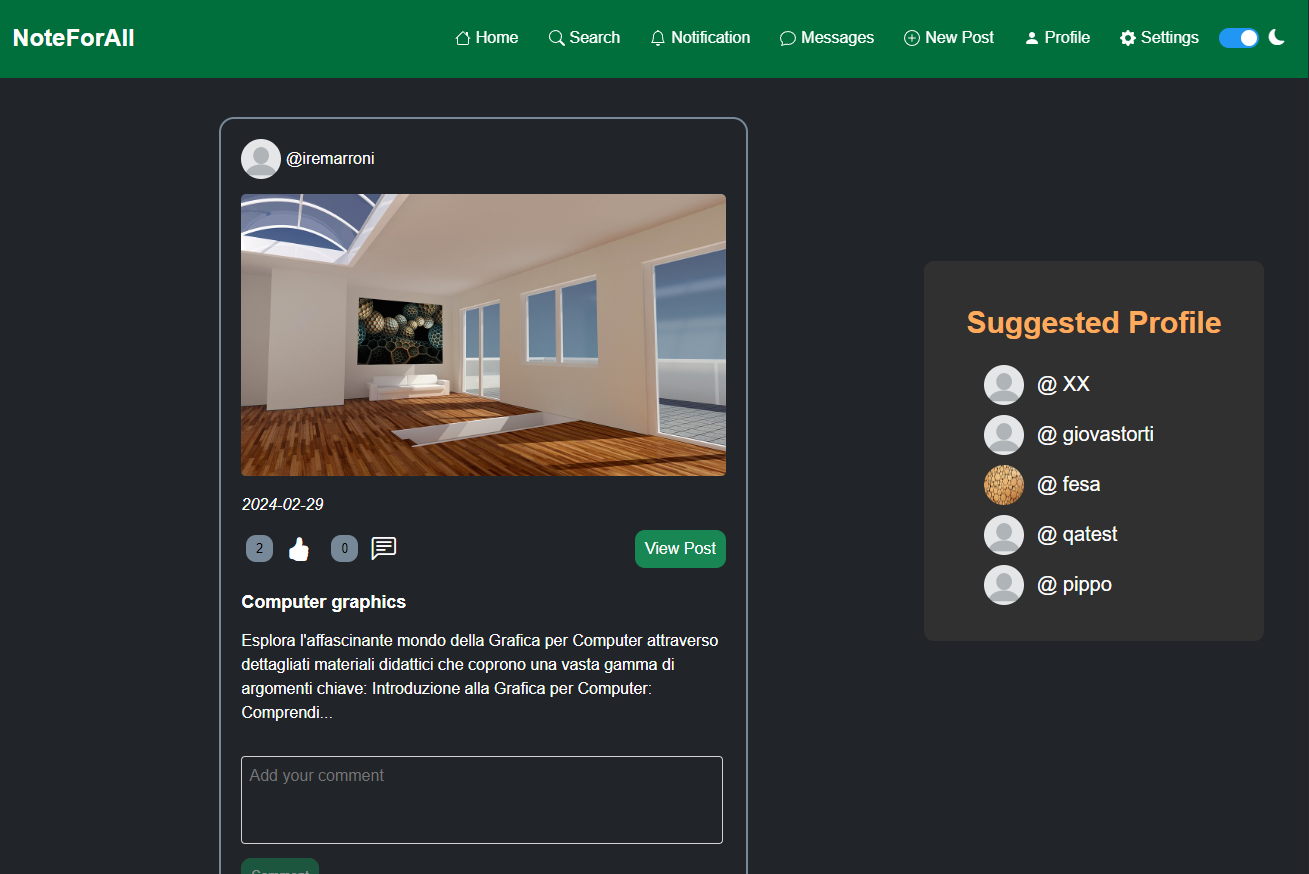
Task: Open the Home page in navbar
Action: click(x=487, y=38)
